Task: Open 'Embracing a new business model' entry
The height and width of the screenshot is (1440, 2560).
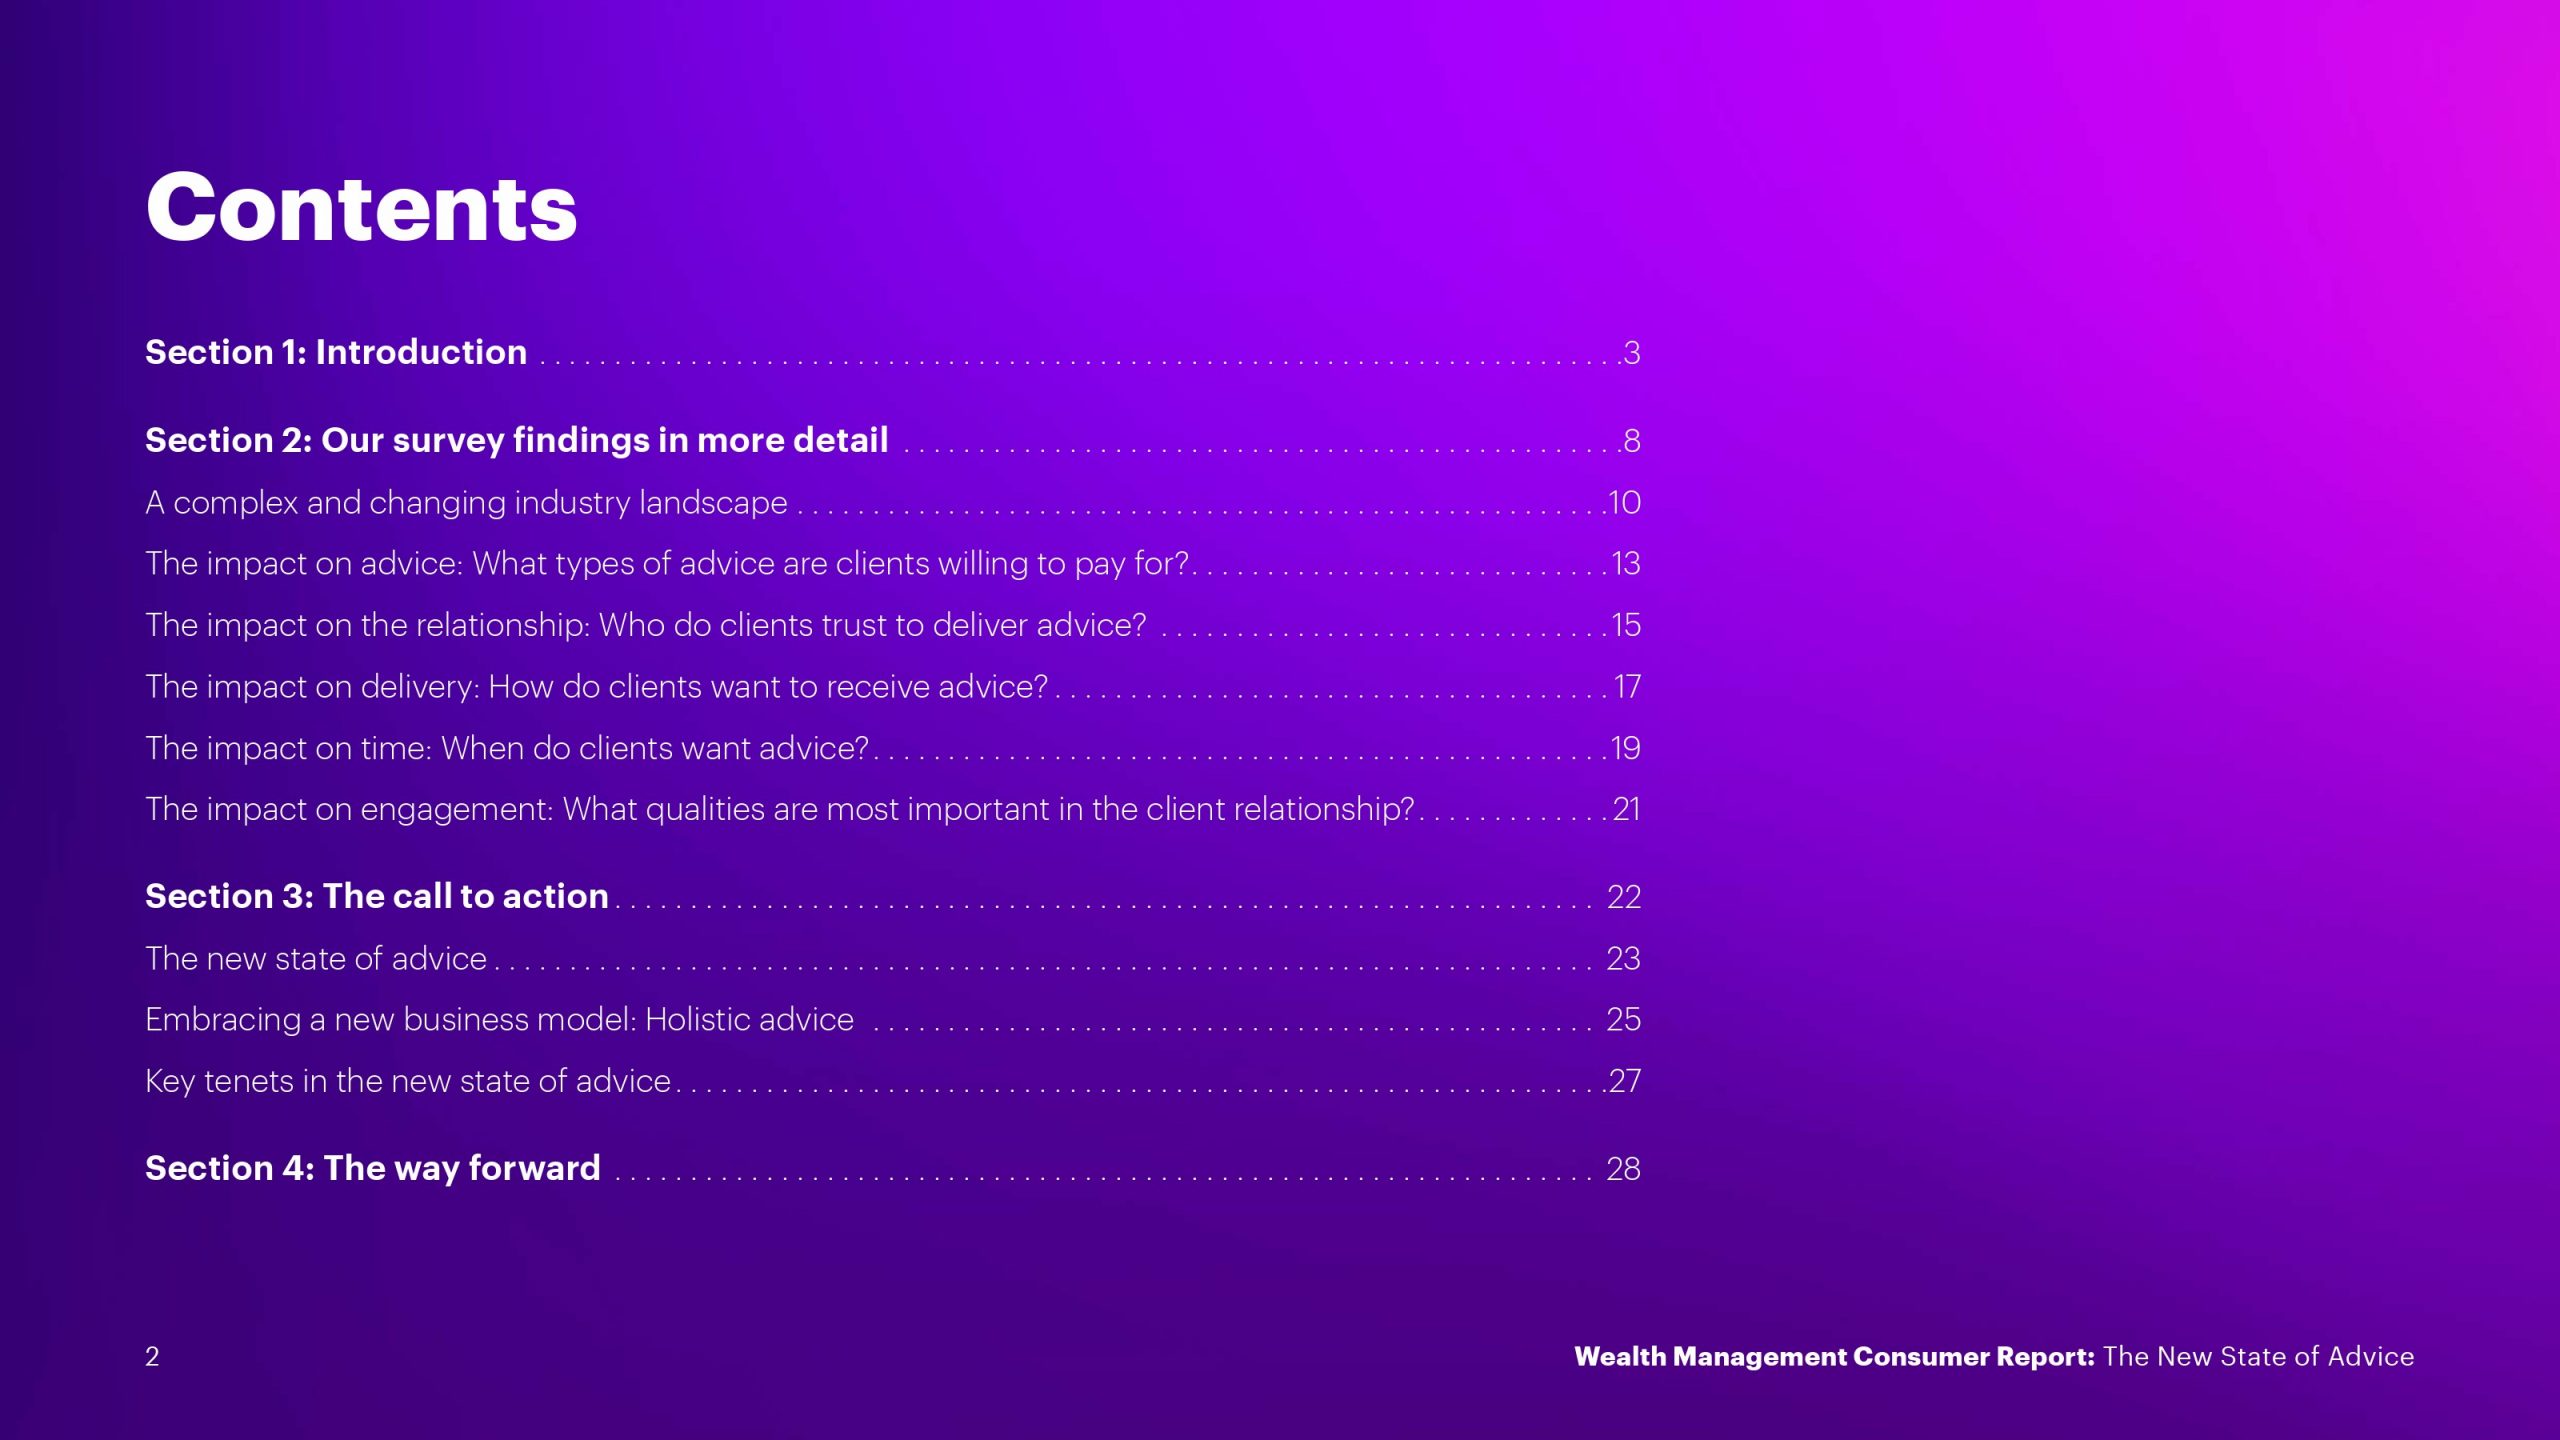Action: [x=499, y=1020]
